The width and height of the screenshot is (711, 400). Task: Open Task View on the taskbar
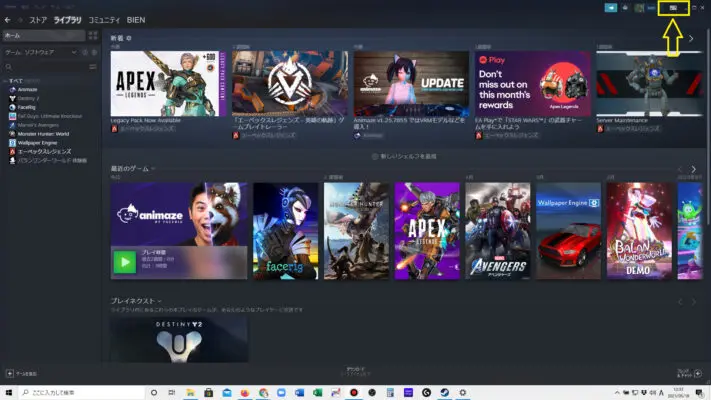point(172,393)
